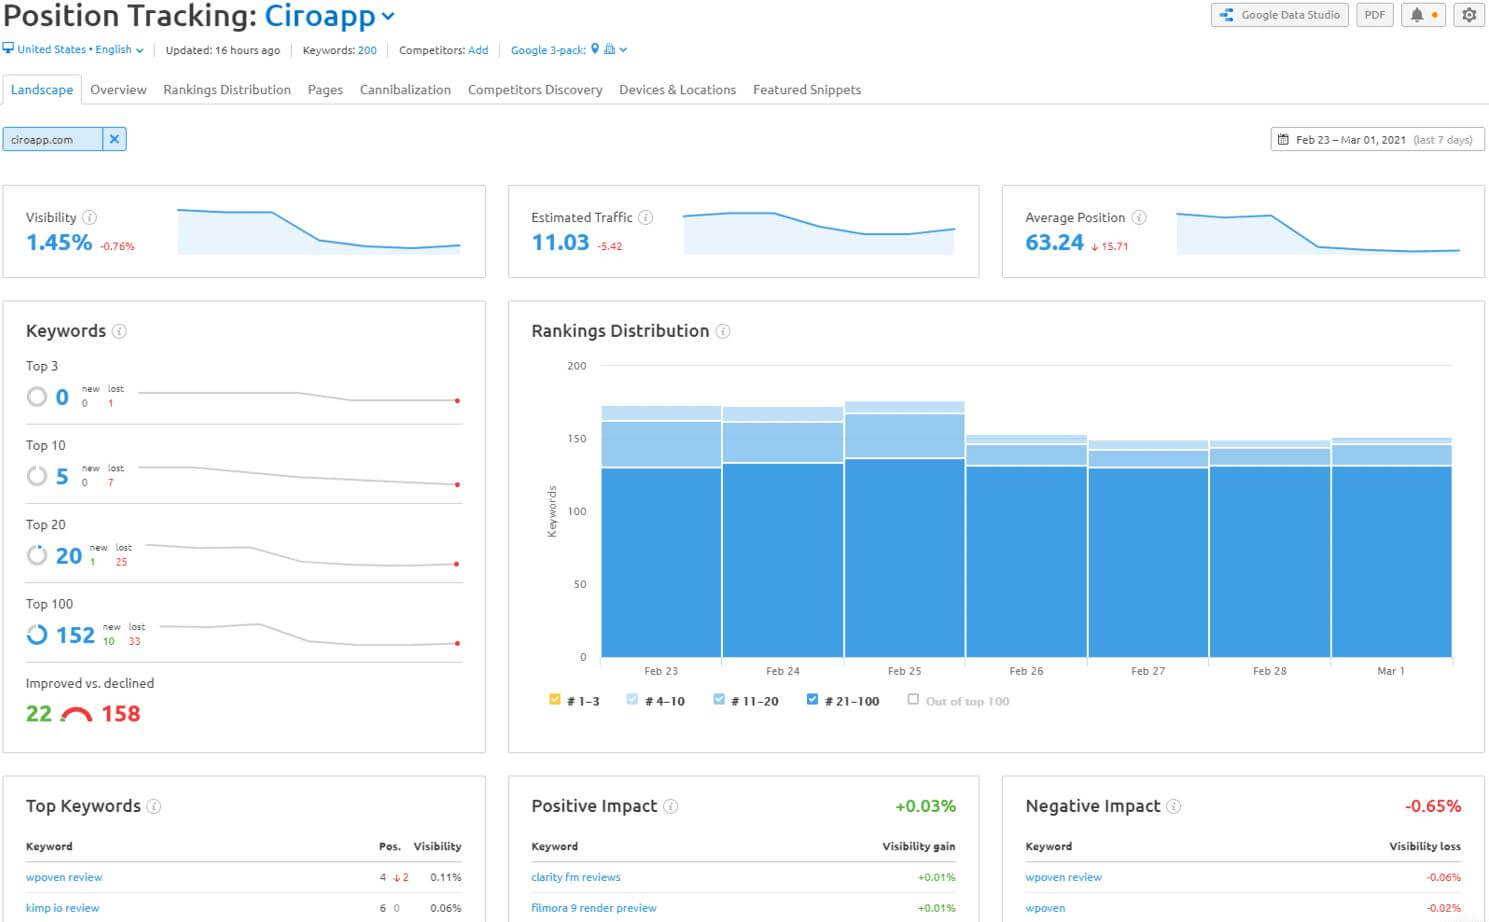
Task: Click Competitors Add link
Action: pos(478,50)
